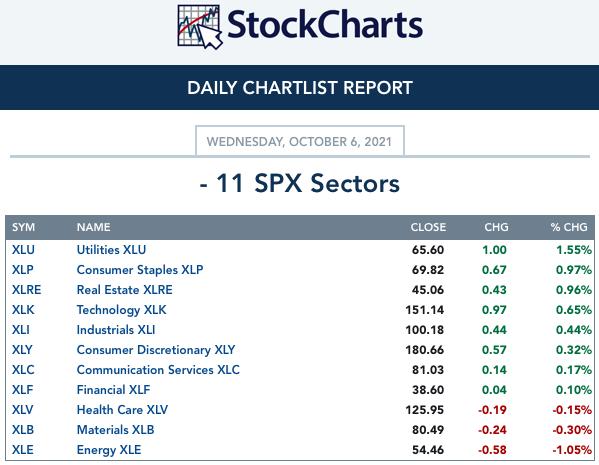The image size is (599, 465).
Task: Open the Energy XLE link
Action: click(109, 450)
